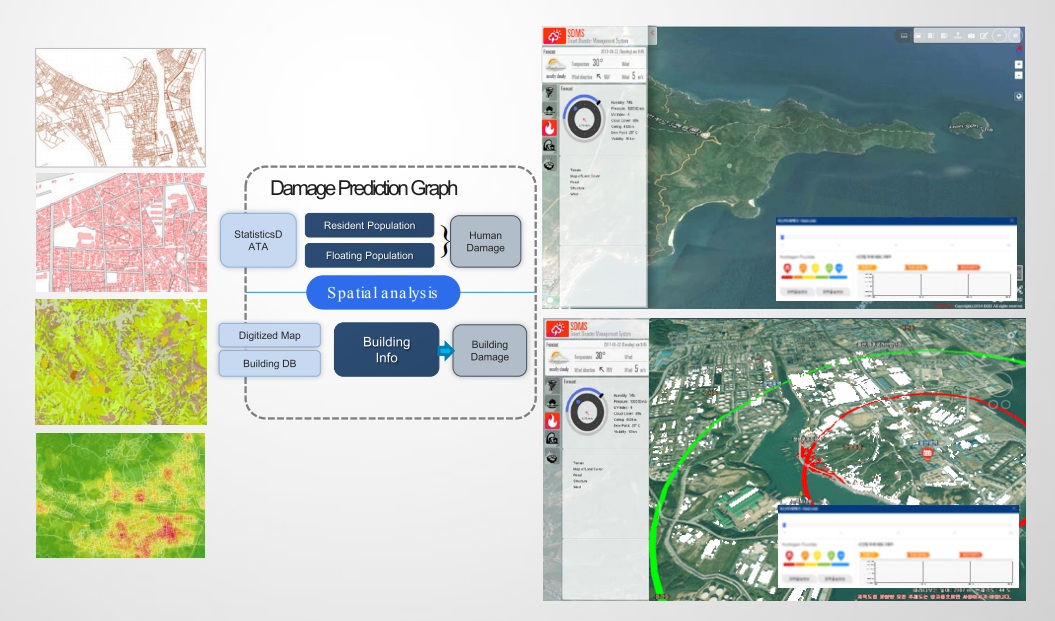Click the Digitized Map box

[x=270, y=335]
